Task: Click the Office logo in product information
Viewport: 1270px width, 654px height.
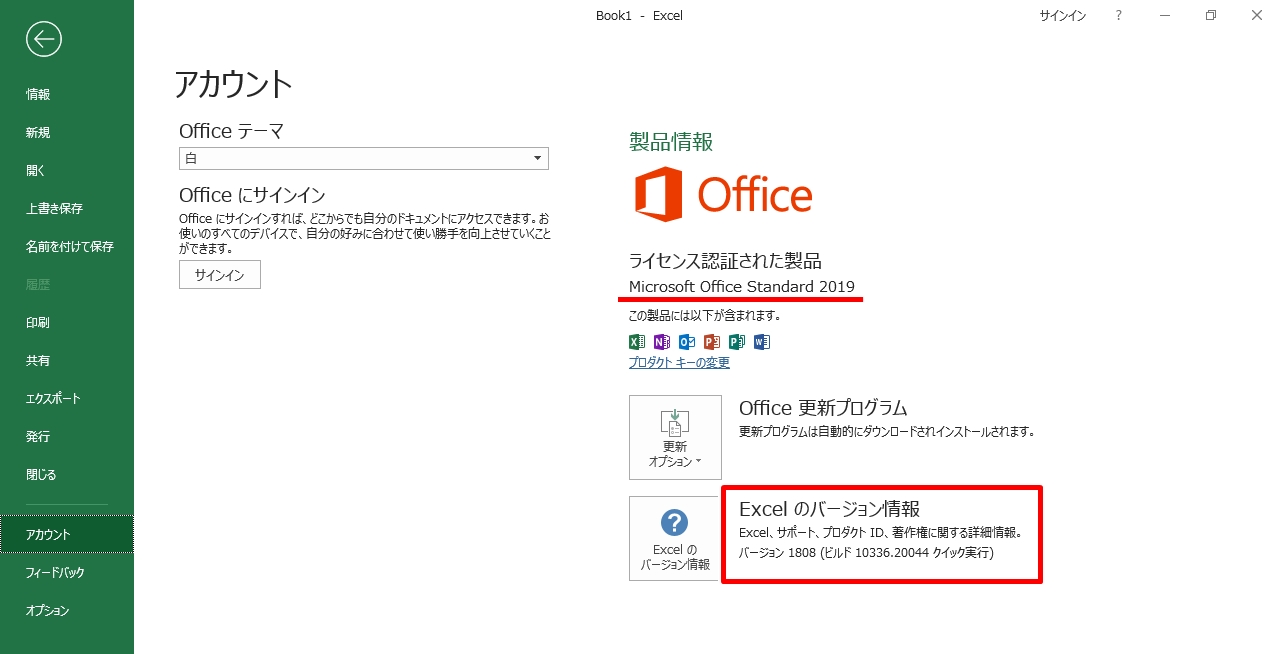Action: [x=722, y=195]
